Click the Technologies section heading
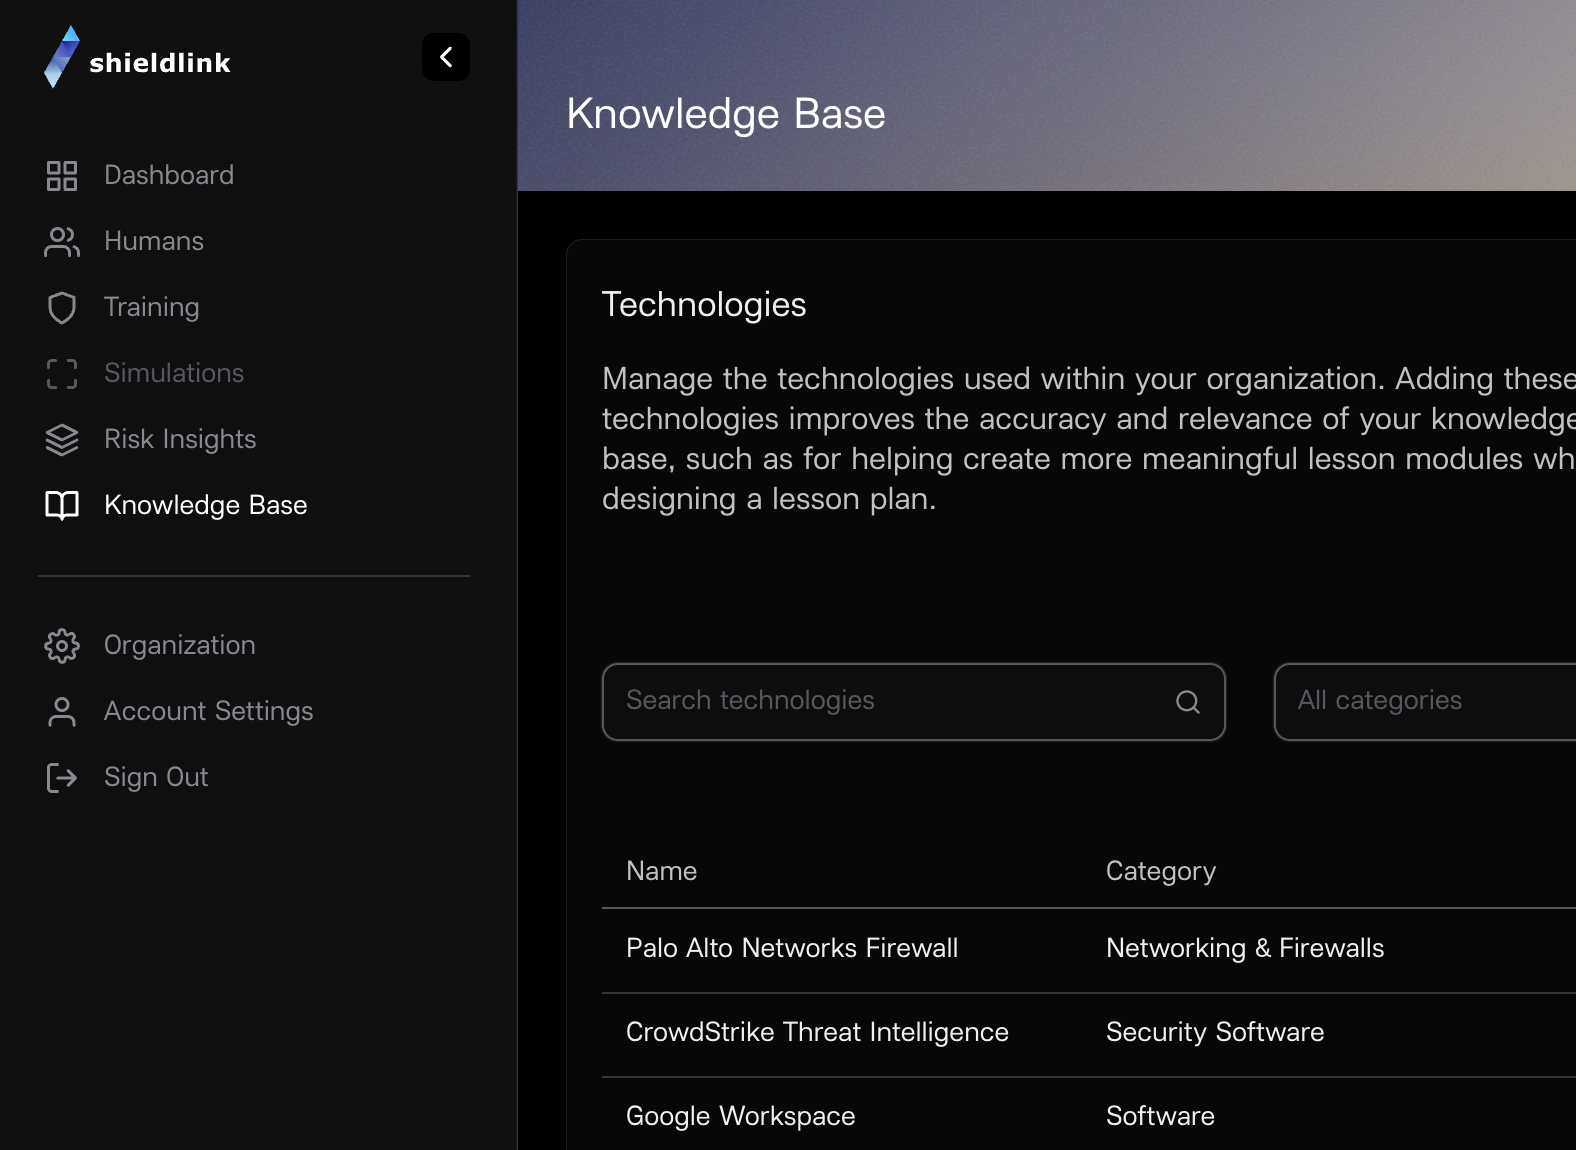Viewport: 1576px width, 1150px height. point(704,305)
